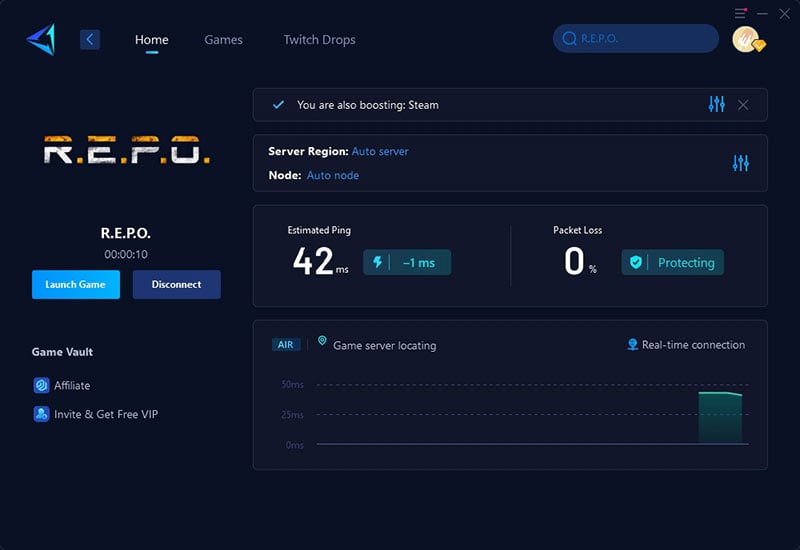Click the 00:00:10 connection timer
Screen dimensions: 800x550
(x=126, y=254)
